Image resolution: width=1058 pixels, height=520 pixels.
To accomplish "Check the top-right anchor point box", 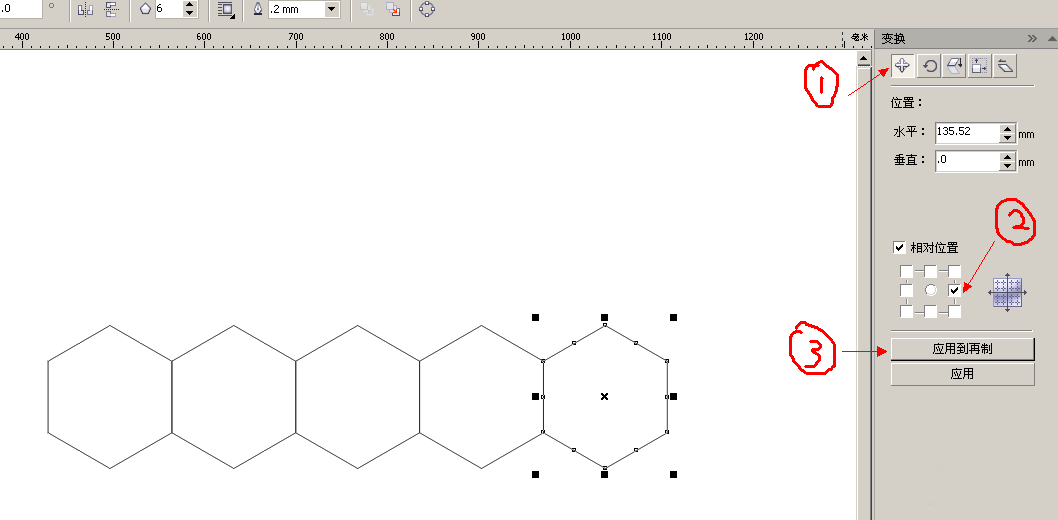I will click(954, 271).
